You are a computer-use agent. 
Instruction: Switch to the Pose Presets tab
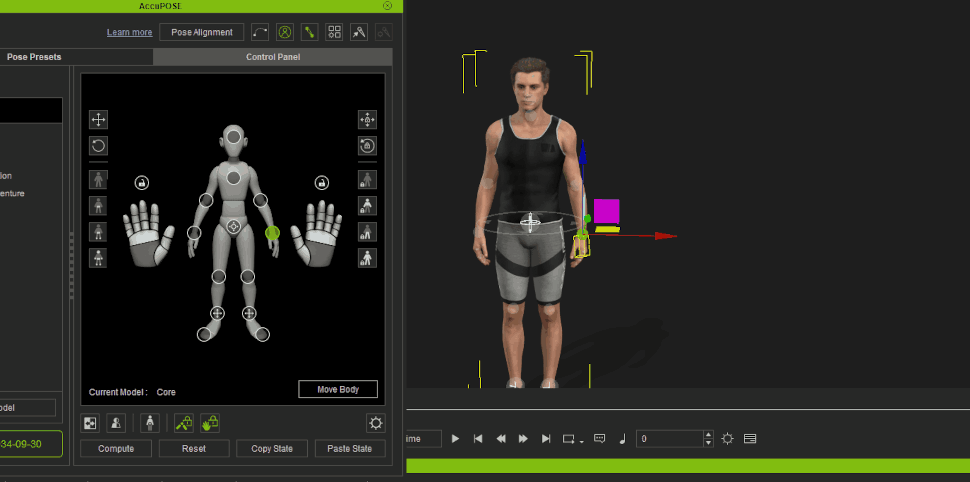[x=34, y=57]
